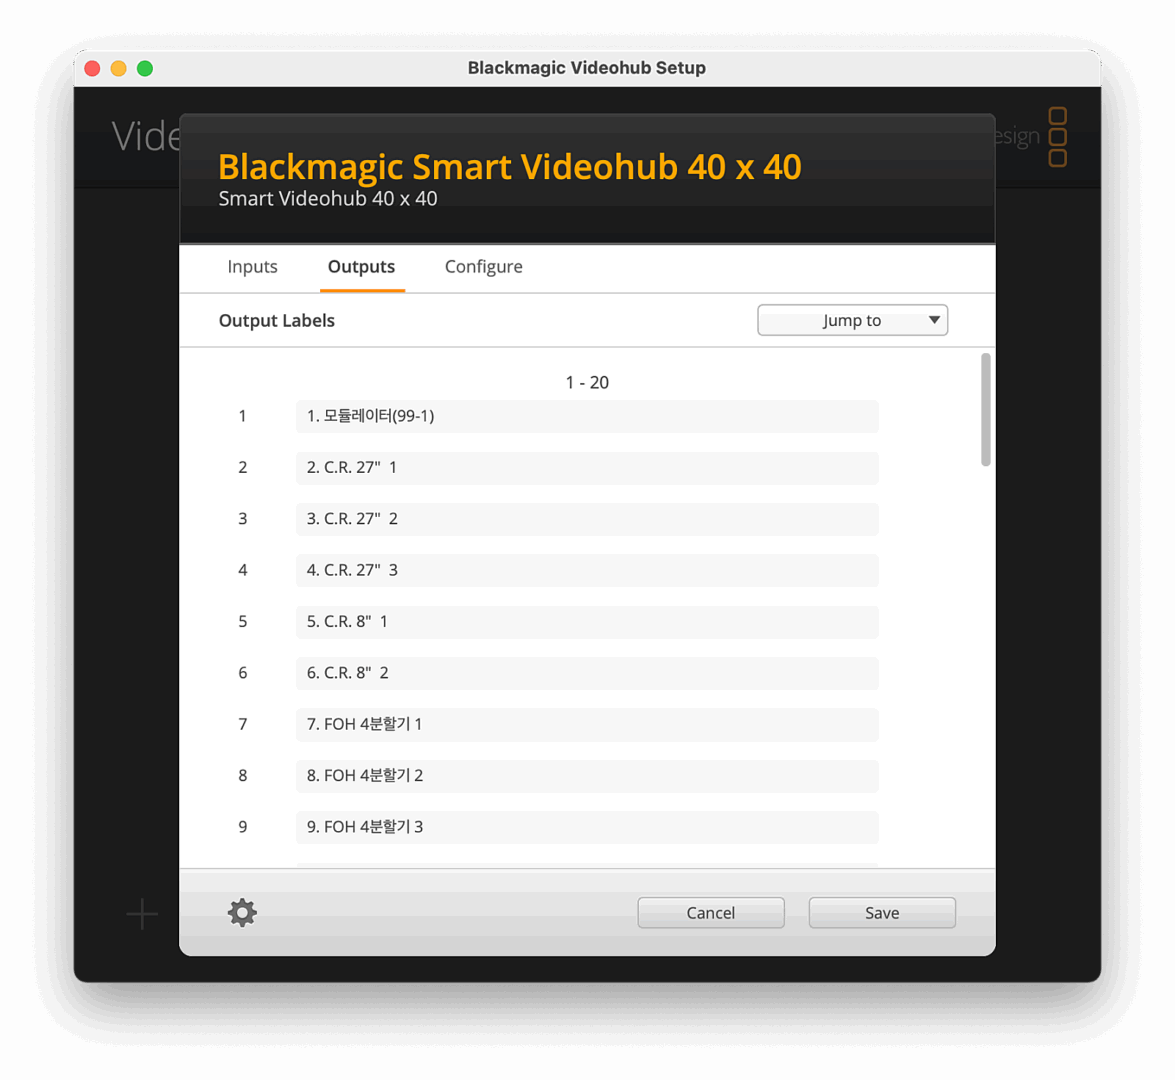Click the Blackmagic Design logo squares
The height and width of the screenshot is (1080, 1175).
pyautogui.click(x=1057, y=136)
